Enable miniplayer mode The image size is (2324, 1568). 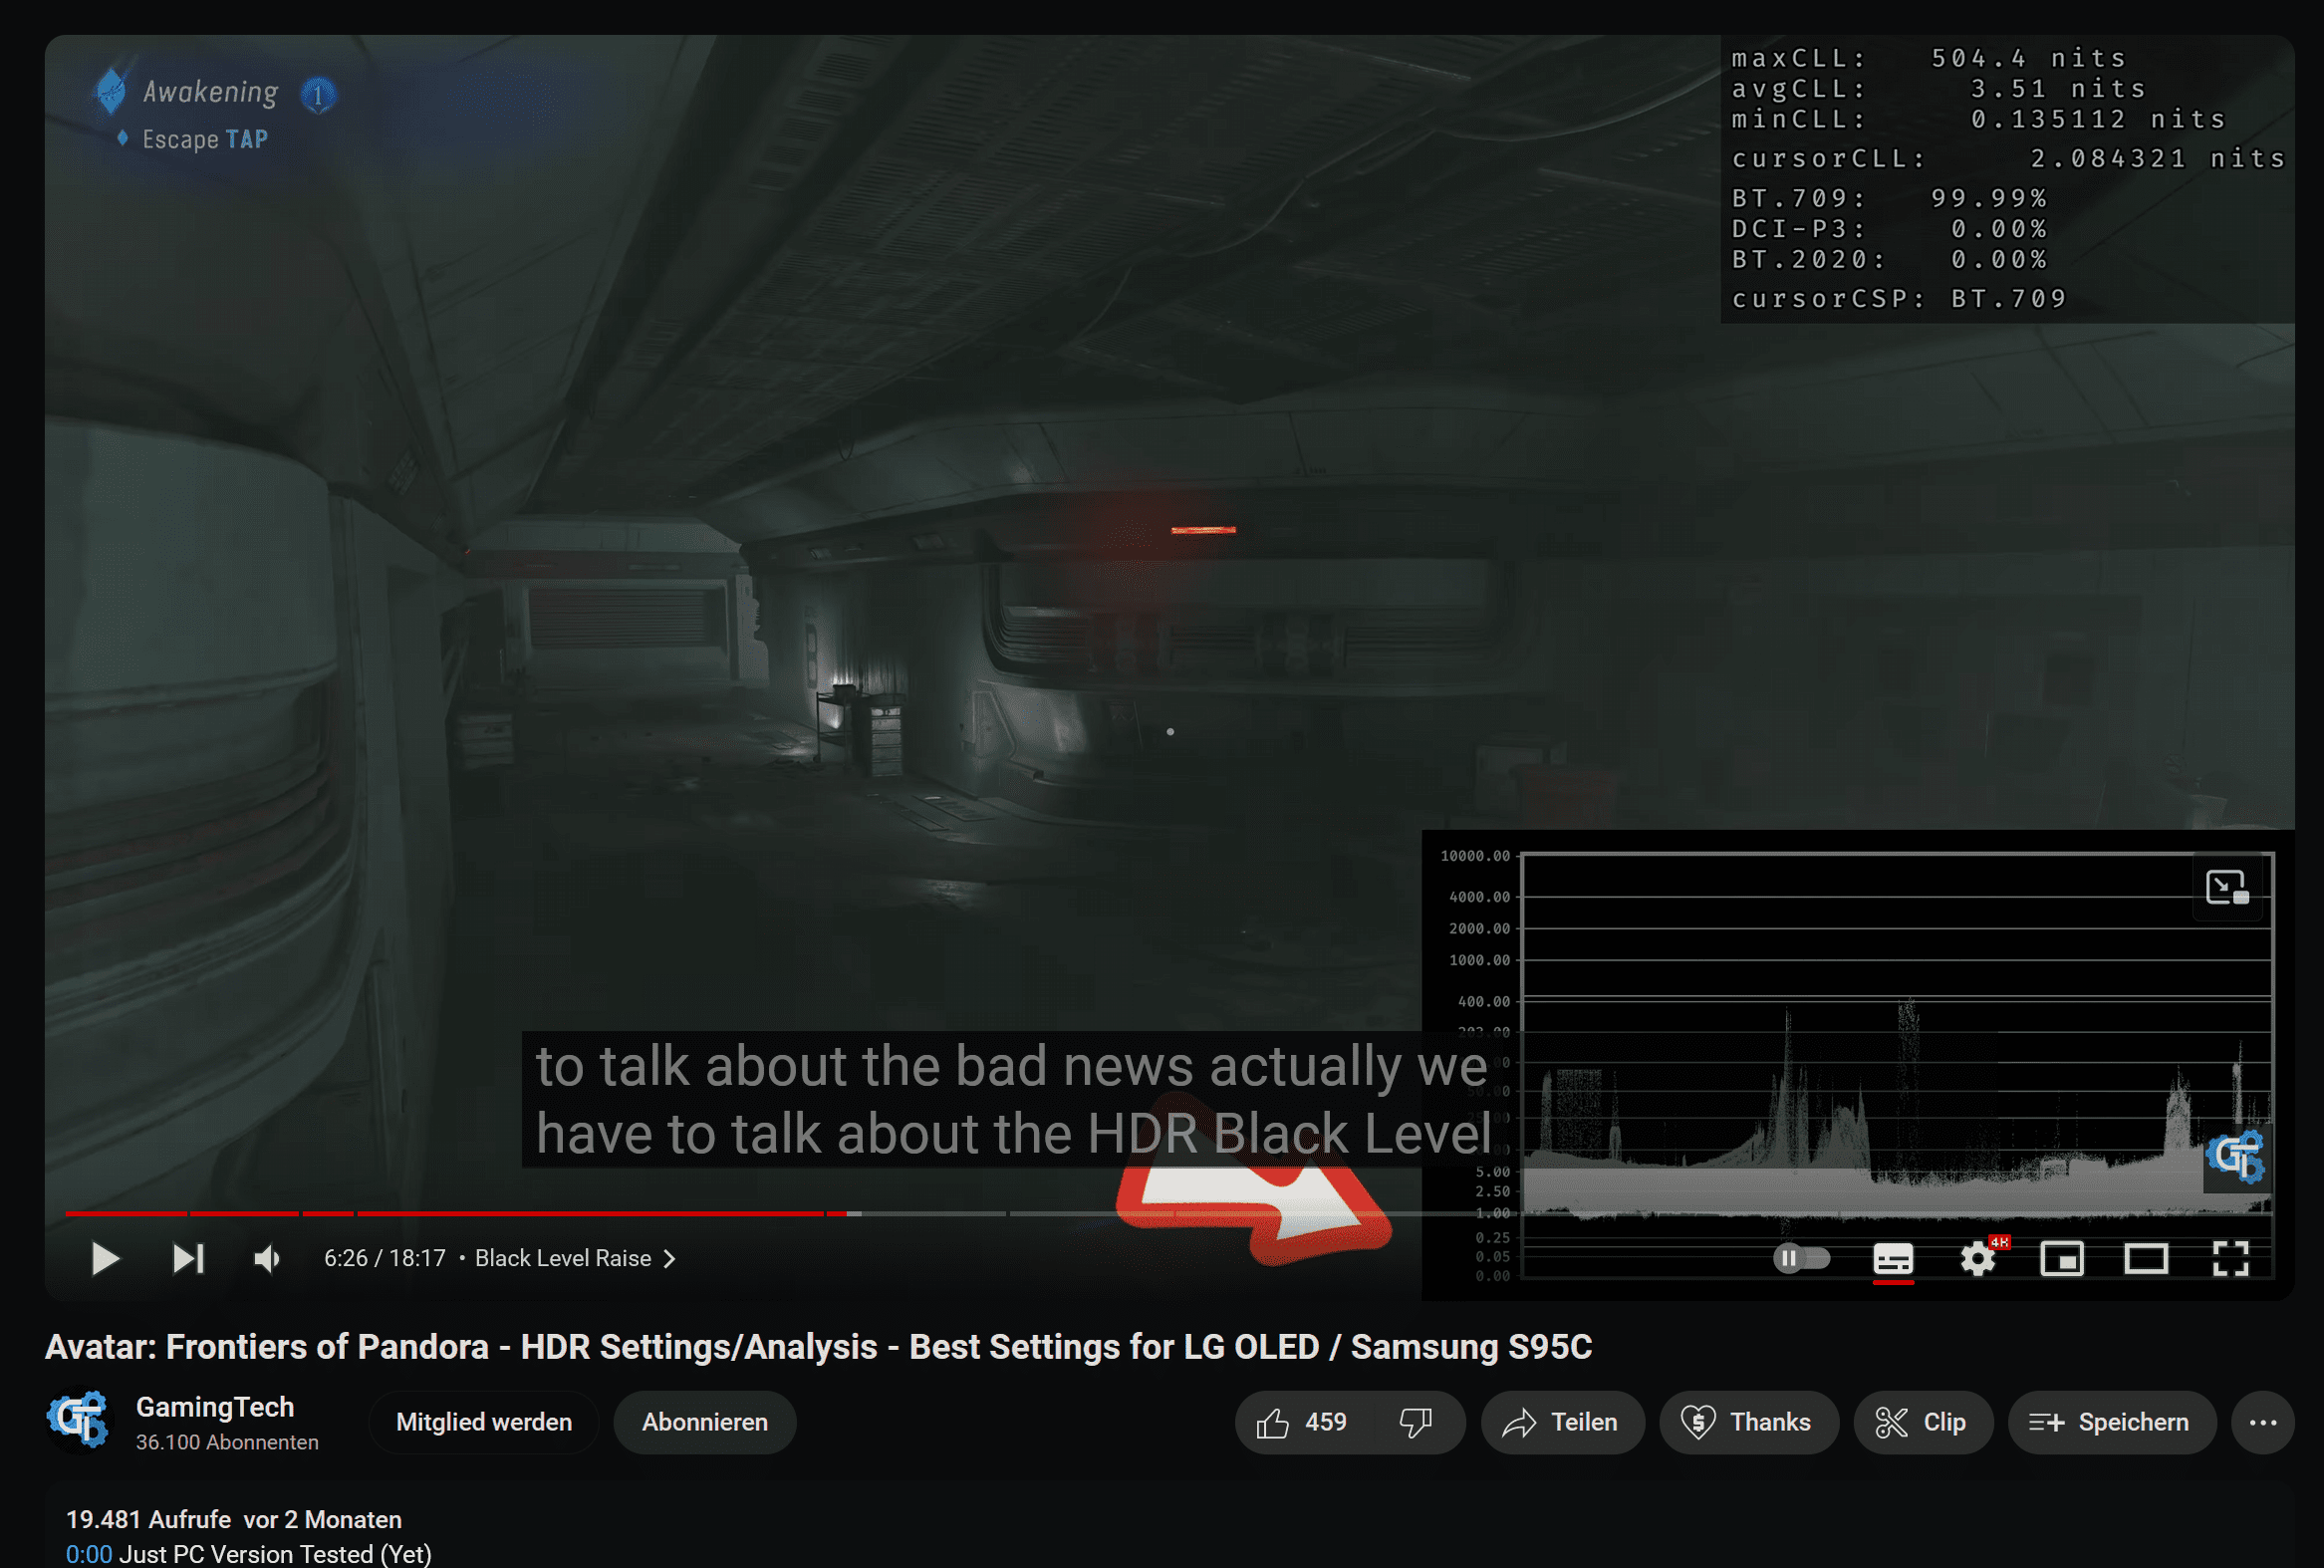pyautogui.click(x=2062, y=1258)
